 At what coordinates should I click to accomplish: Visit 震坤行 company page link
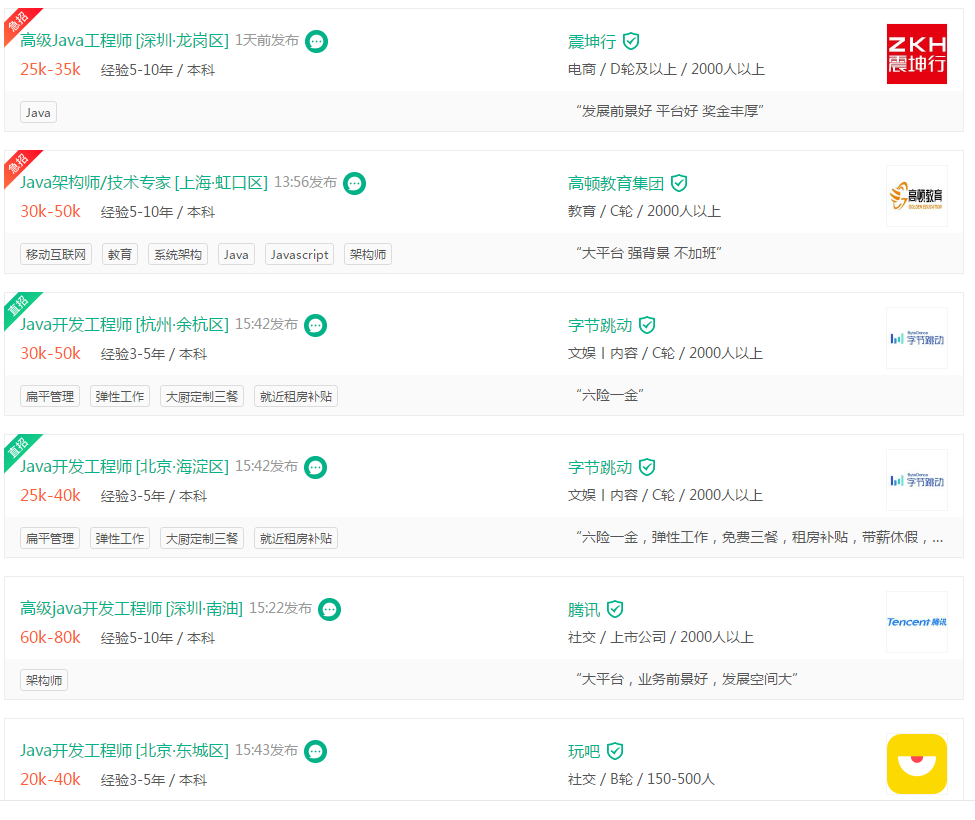(592, 42)
